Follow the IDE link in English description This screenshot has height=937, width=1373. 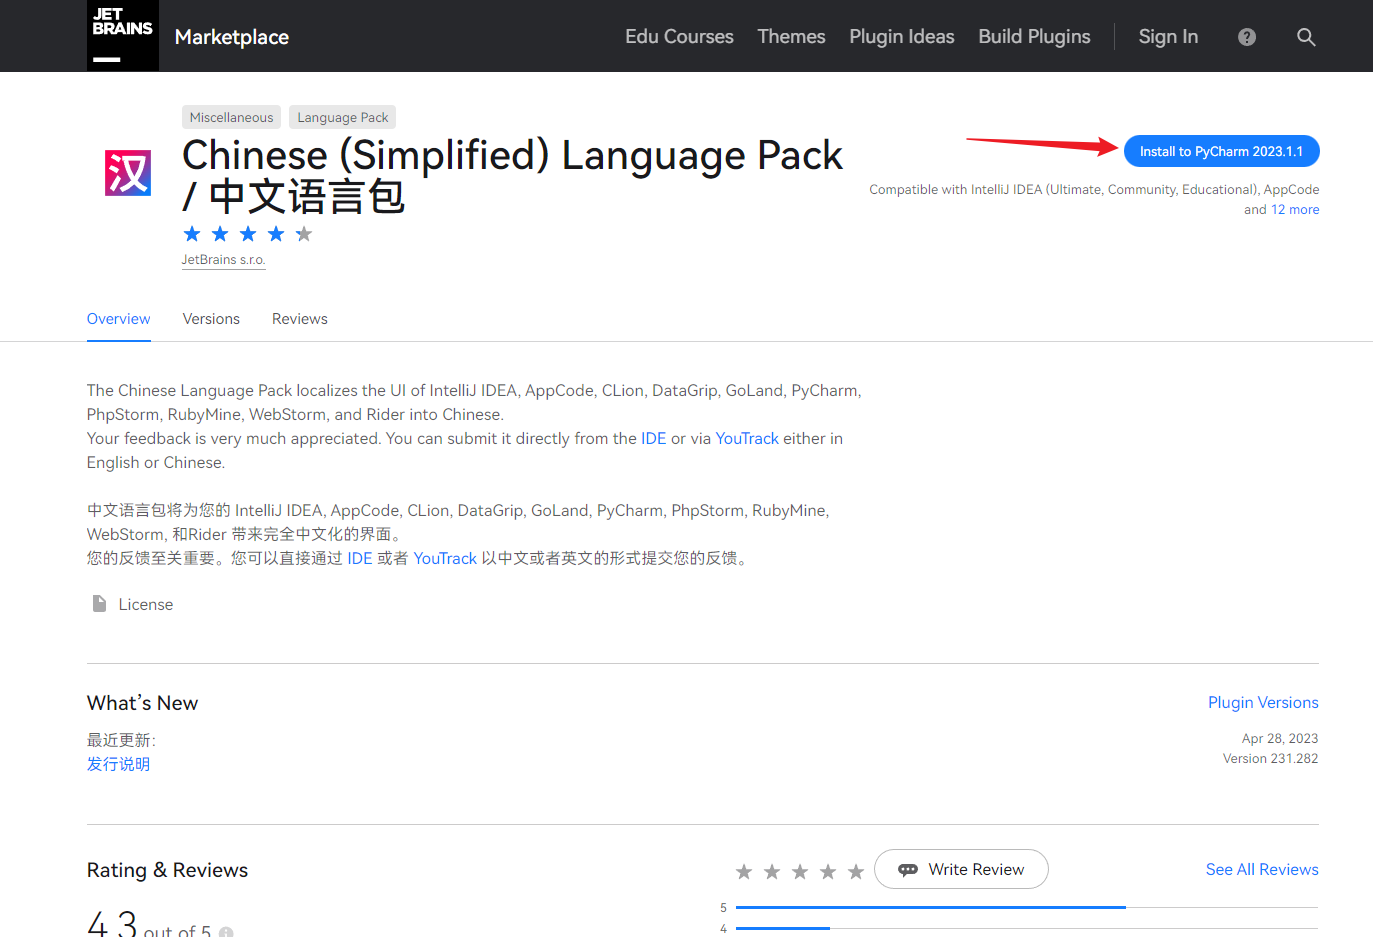pos(653,438)
